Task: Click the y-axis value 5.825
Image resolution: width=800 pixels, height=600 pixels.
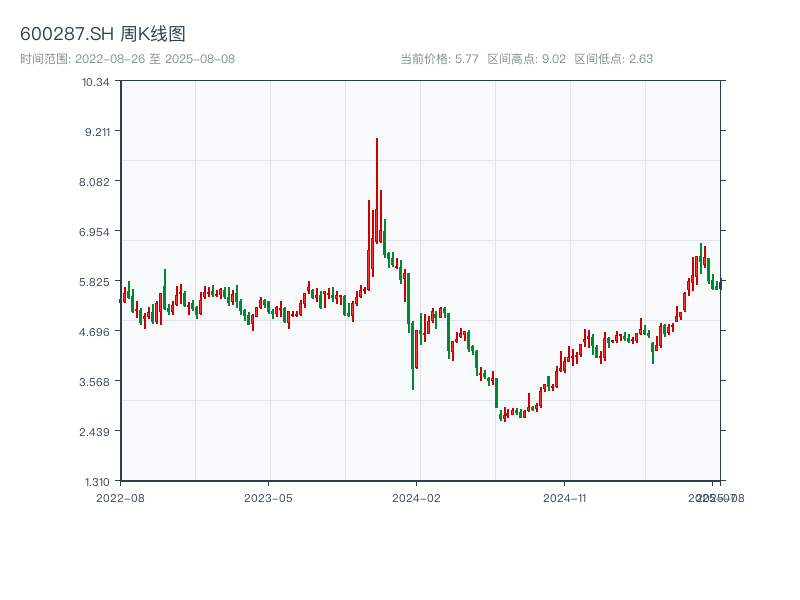Action: tap(94, 282)
